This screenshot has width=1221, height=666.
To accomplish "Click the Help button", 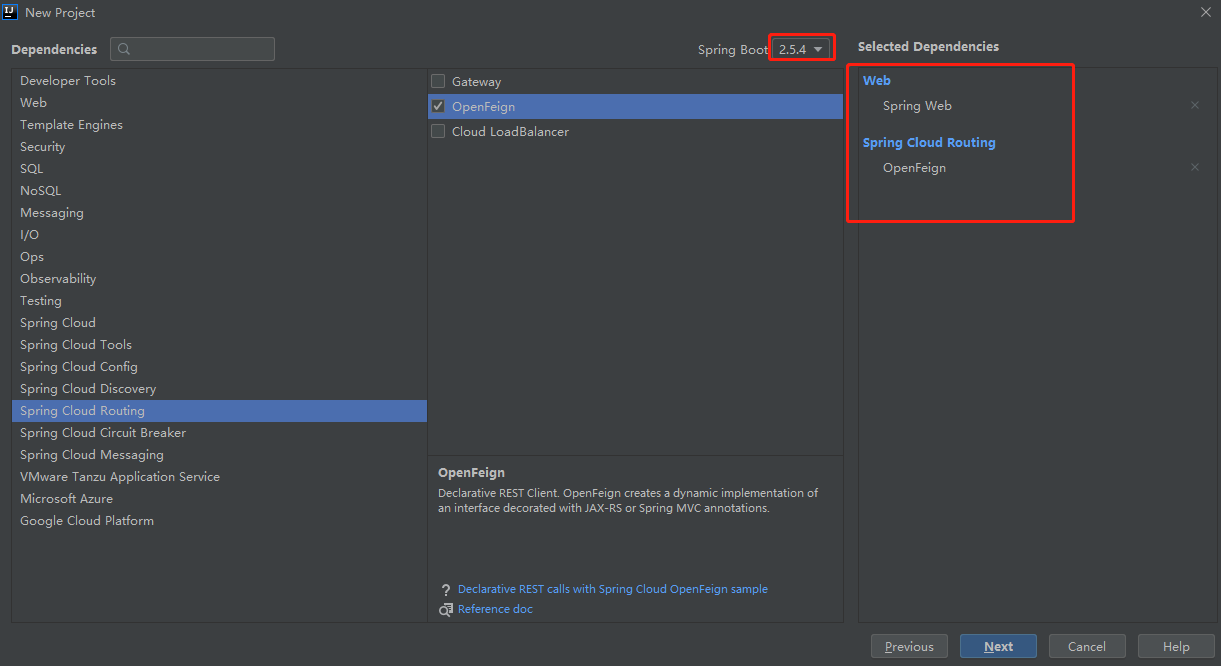I will click(1176, 646).
